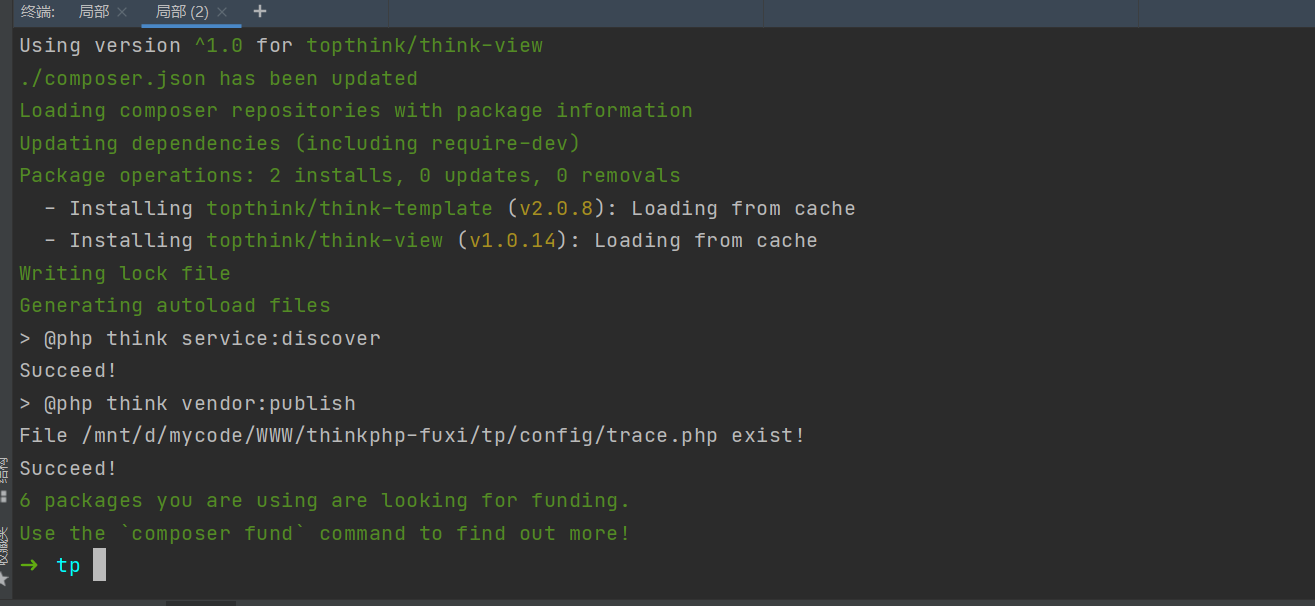Open a new terminal session tab

[x=260, y=12]
